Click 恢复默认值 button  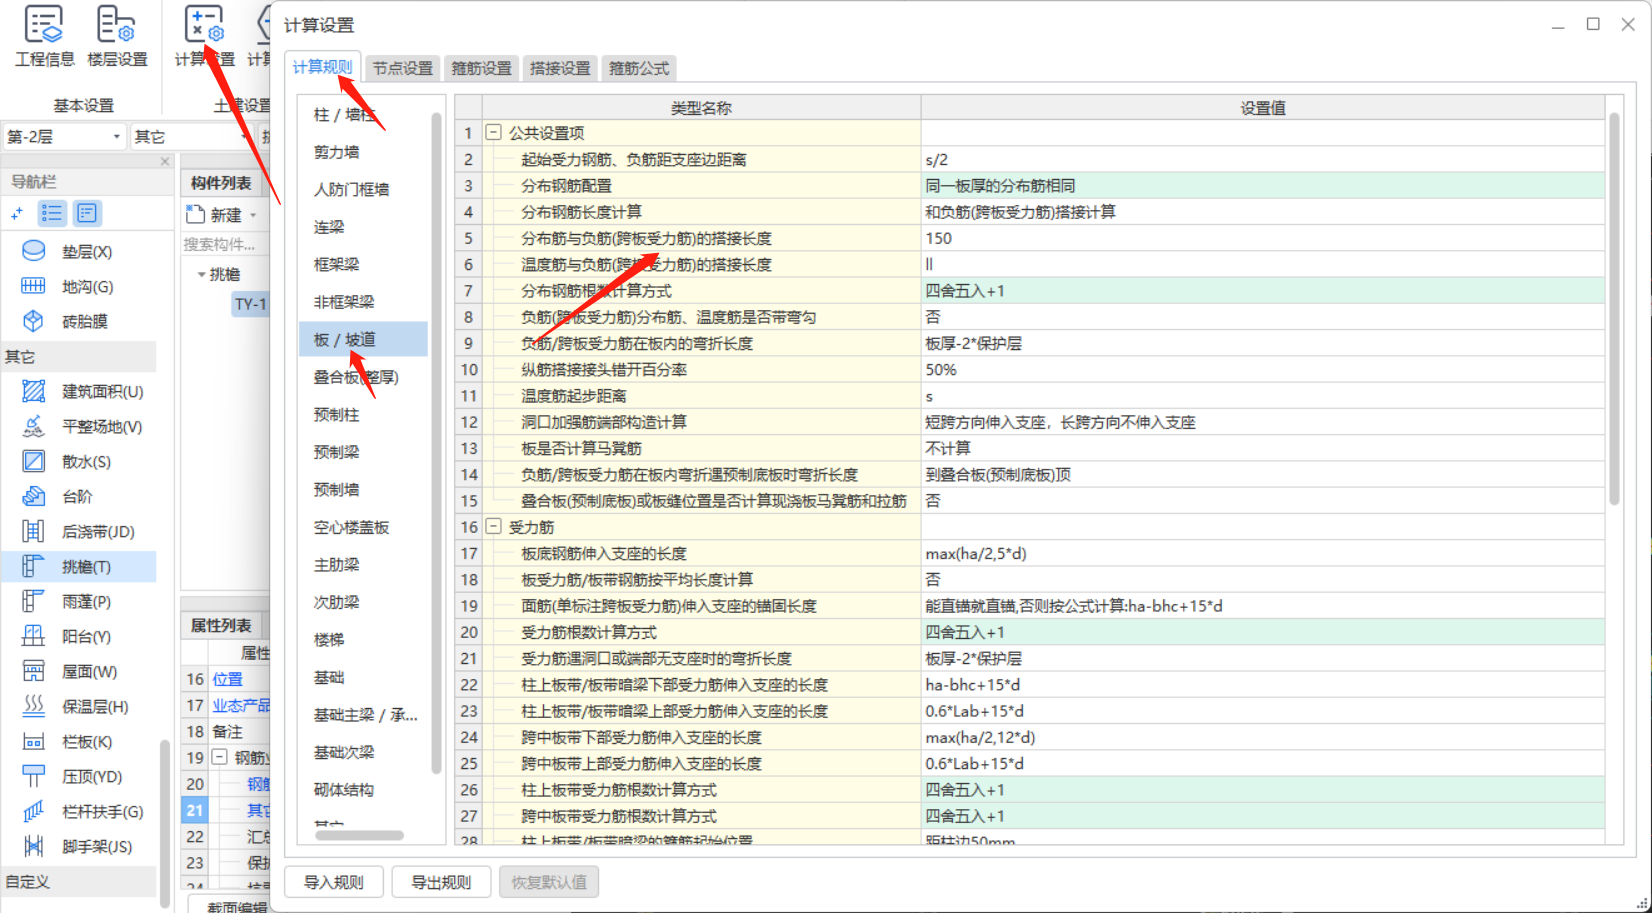point(549,882)
